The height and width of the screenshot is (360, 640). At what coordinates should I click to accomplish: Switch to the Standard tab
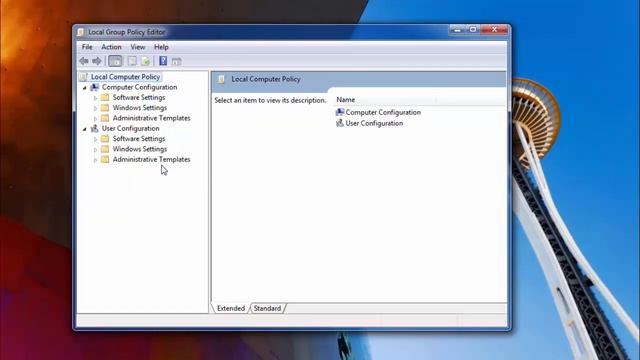click(x=267, y=308)
